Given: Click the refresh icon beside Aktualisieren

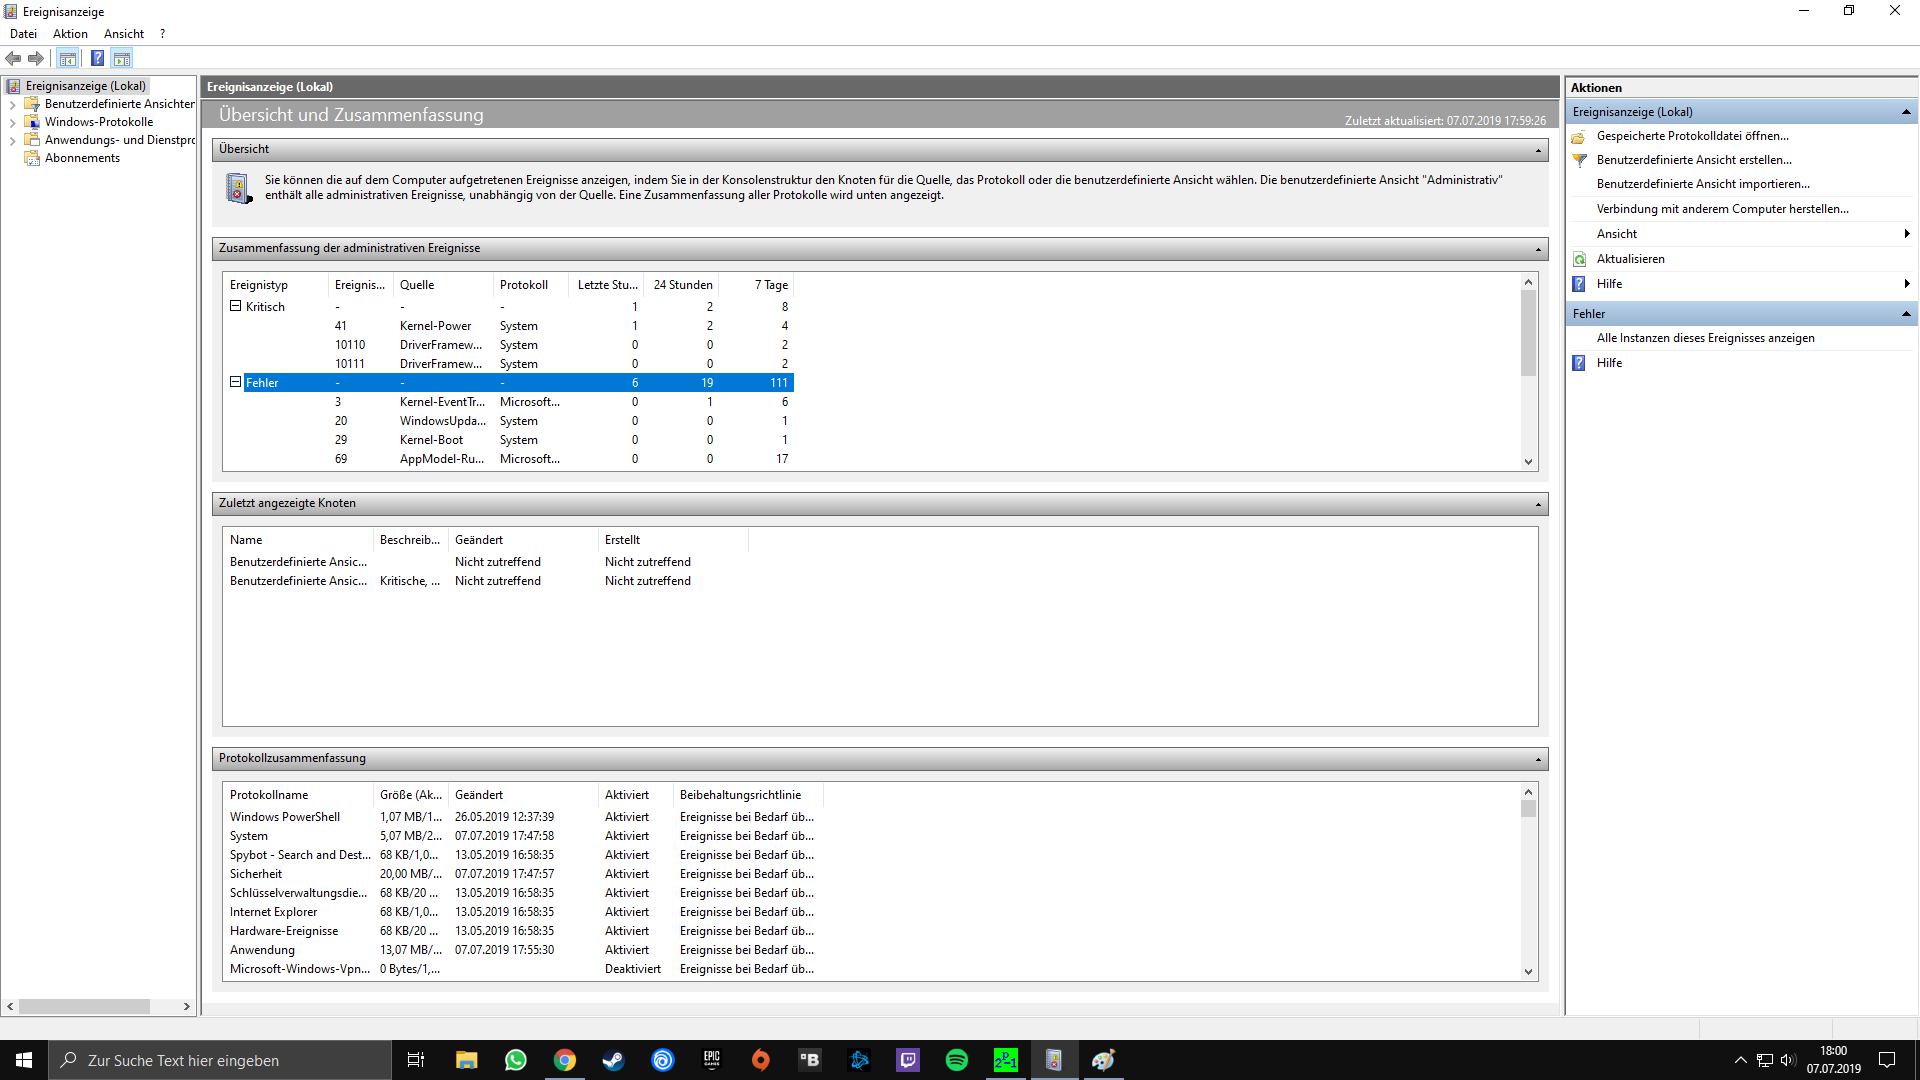Looking at the screenshot, I should [x=1580, y=259].
